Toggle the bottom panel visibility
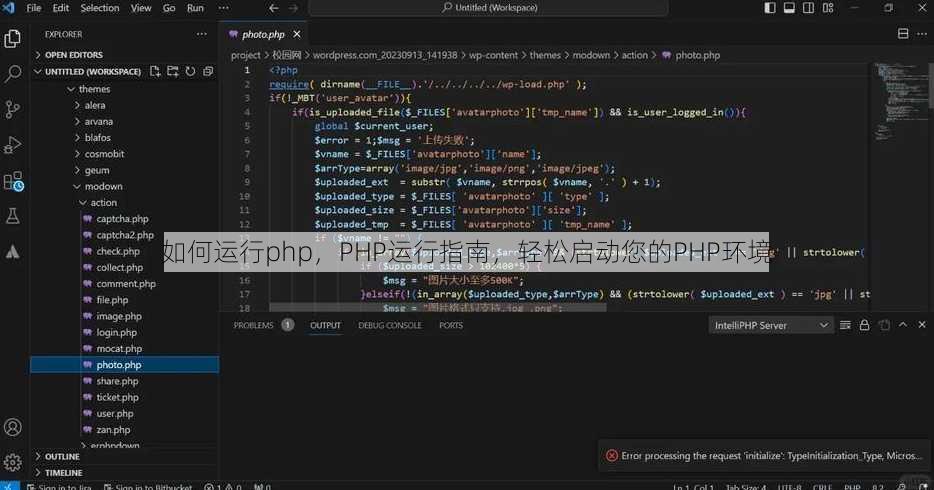Screen dimensions: 934x490 tap(789, 8)
